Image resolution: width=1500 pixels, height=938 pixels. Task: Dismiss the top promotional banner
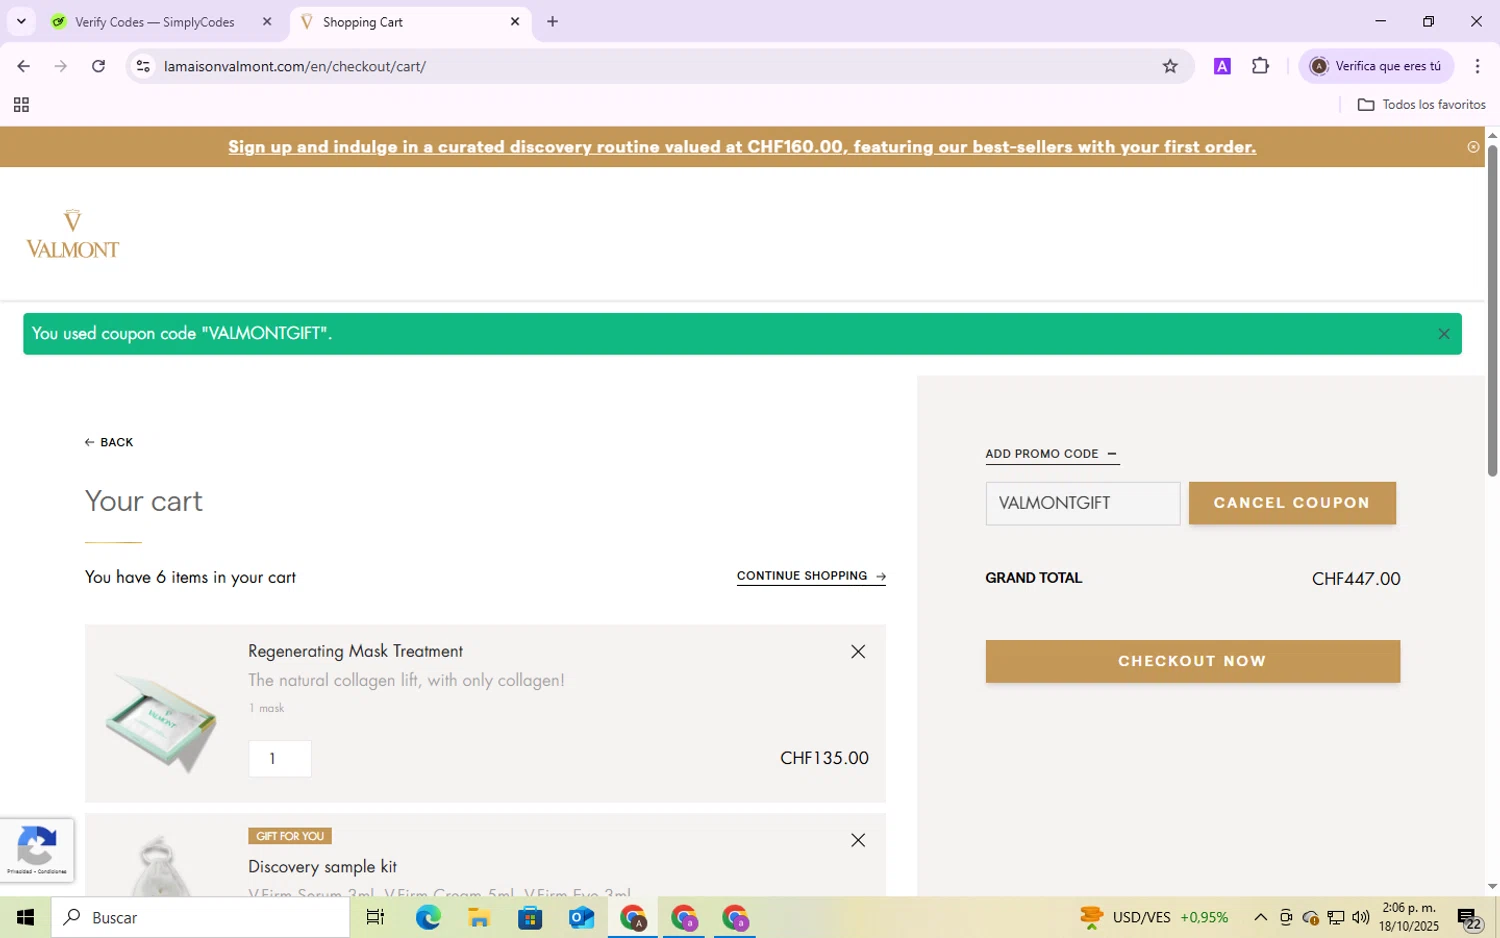[1473, 147]
